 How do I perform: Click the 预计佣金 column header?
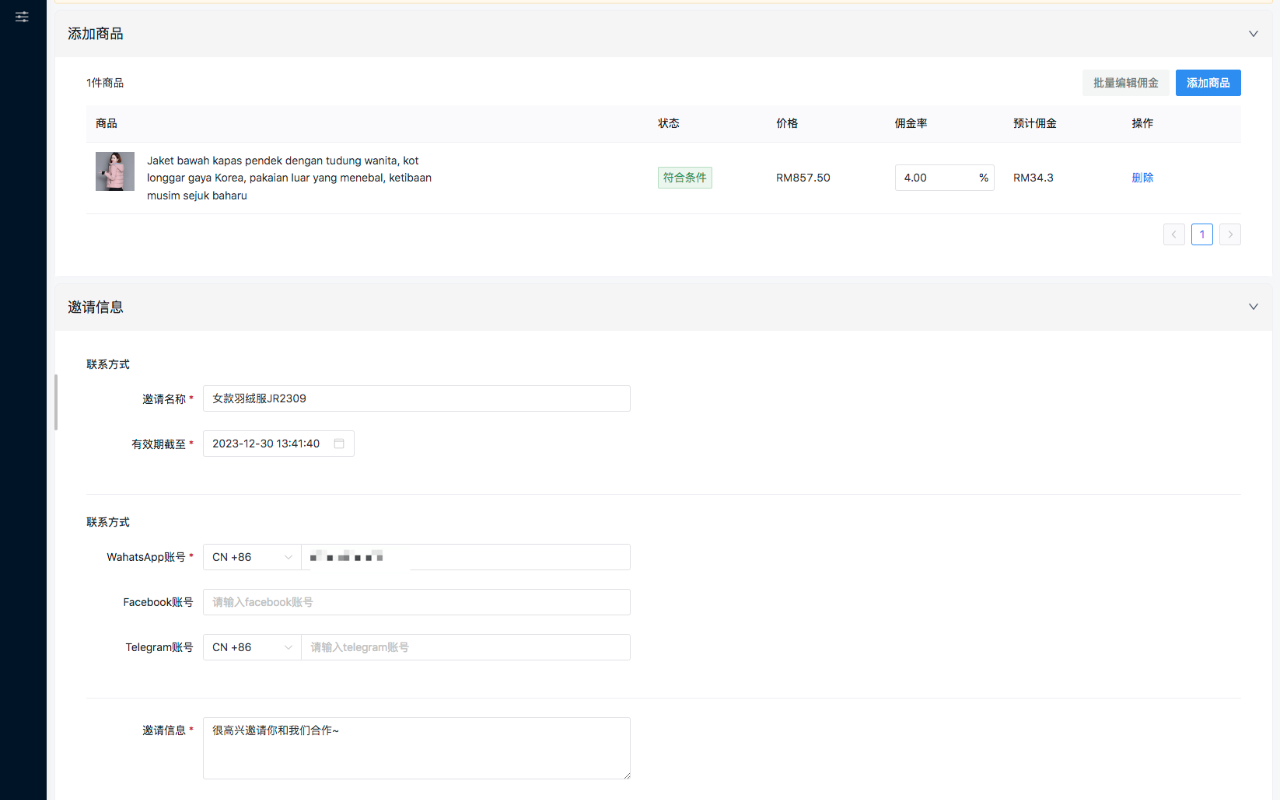[1035, 124]
